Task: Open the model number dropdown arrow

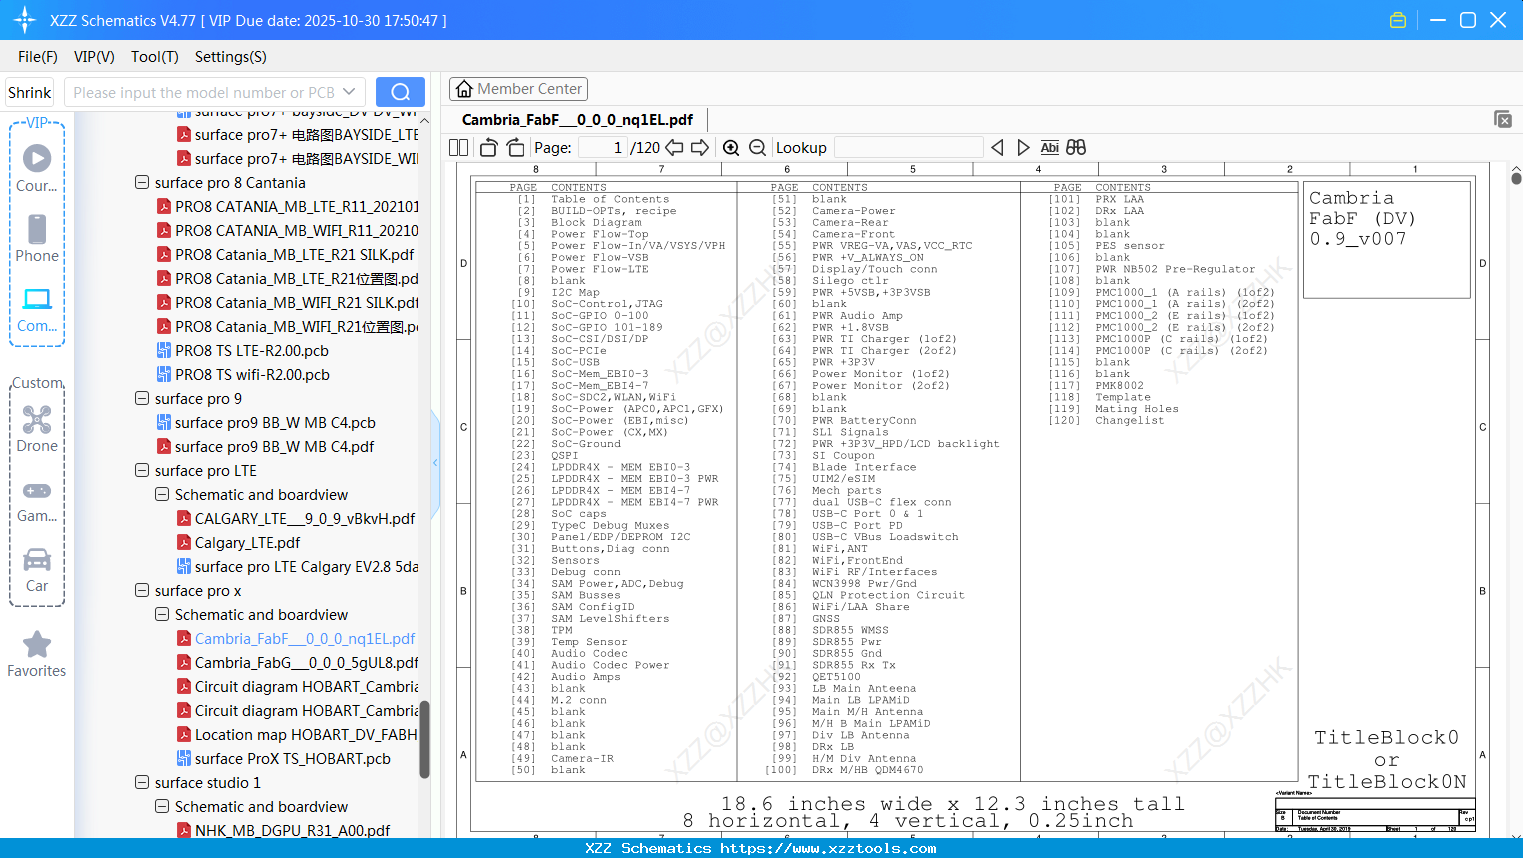Action: click(x=349, y=92)
